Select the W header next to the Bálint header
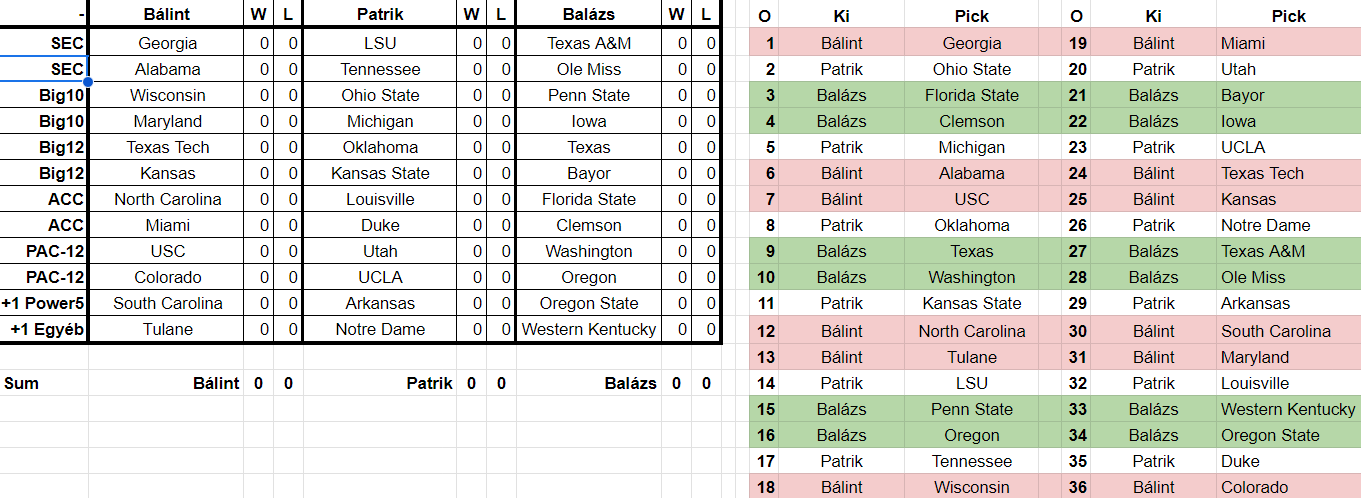Screen dimensions: 1361x498 tap(259, 15)
